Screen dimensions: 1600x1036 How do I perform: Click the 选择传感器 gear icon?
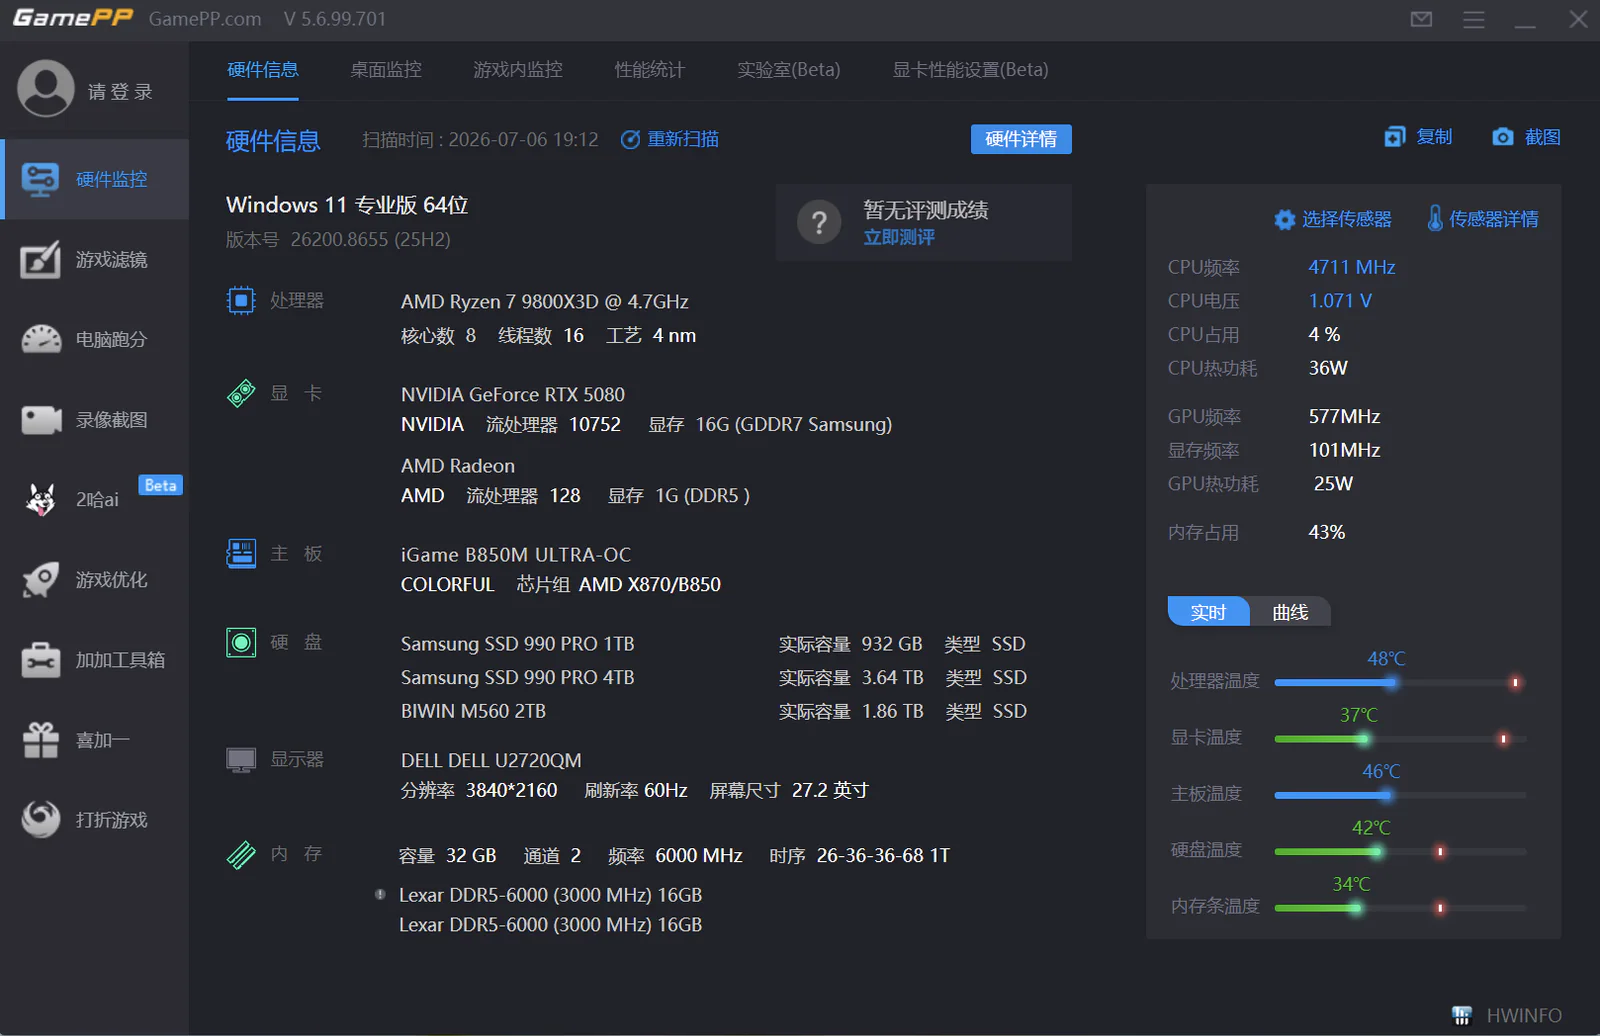1284,219
